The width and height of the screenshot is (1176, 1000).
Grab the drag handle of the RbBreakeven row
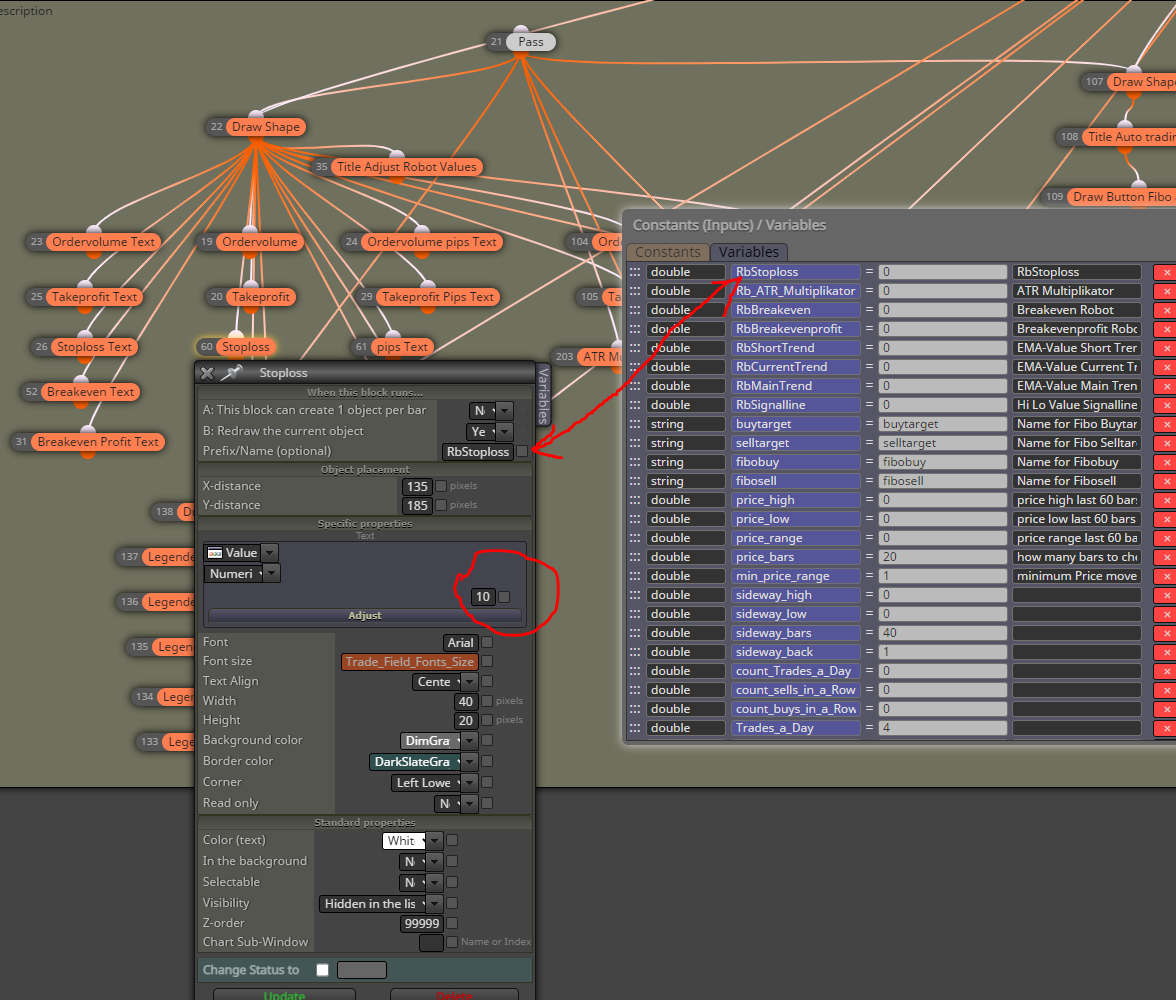(x=634, y=310)
